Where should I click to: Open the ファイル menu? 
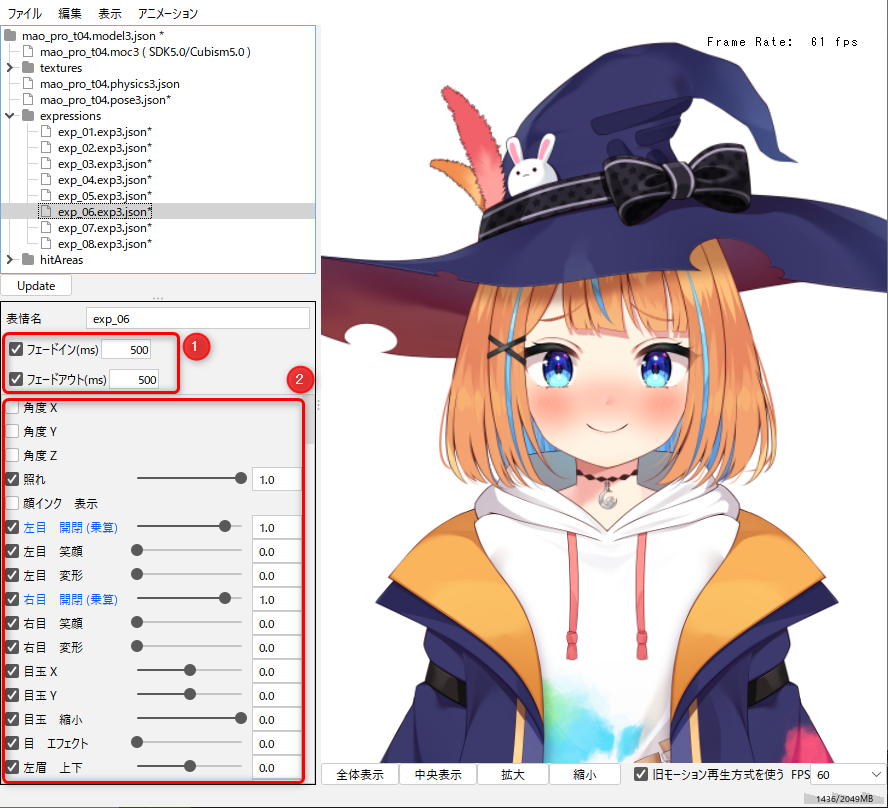point(25,14)
